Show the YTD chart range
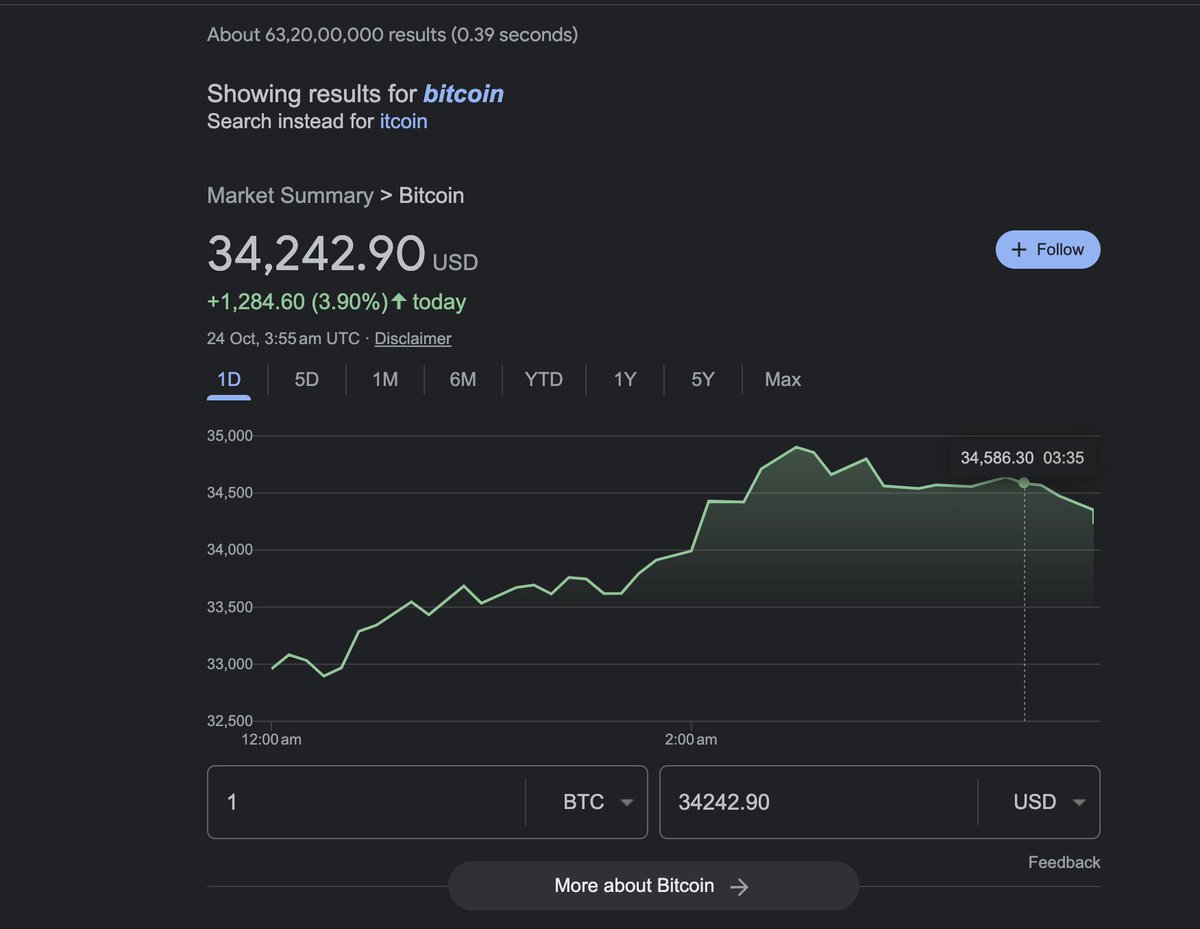The image size is (1200, 929). pos(544,380)
